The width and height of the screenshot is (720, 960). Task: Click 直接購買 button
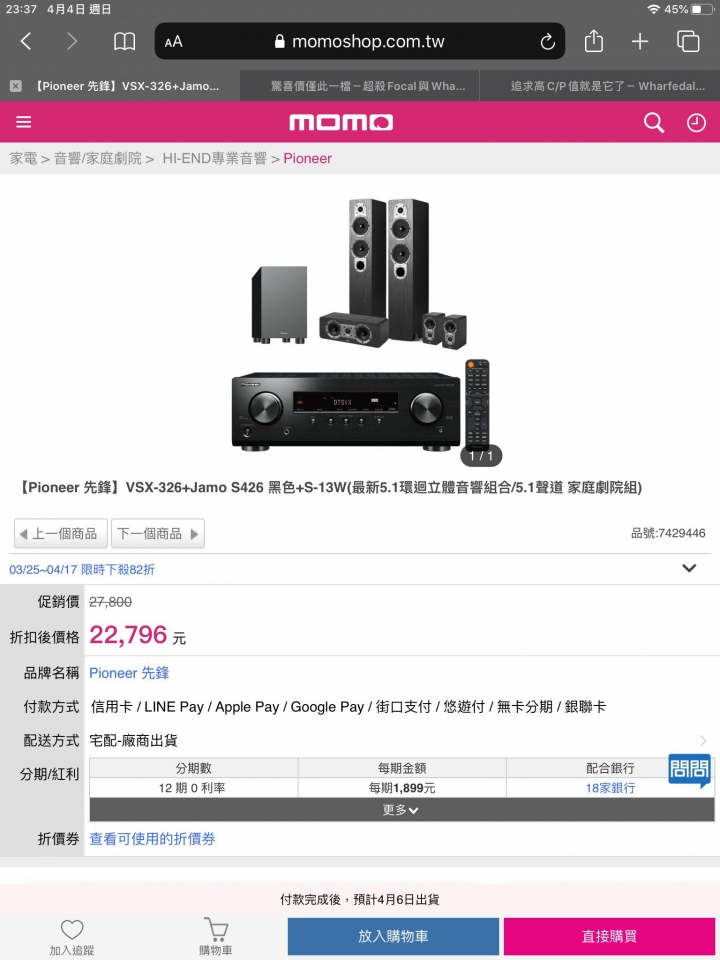[609, 936]
